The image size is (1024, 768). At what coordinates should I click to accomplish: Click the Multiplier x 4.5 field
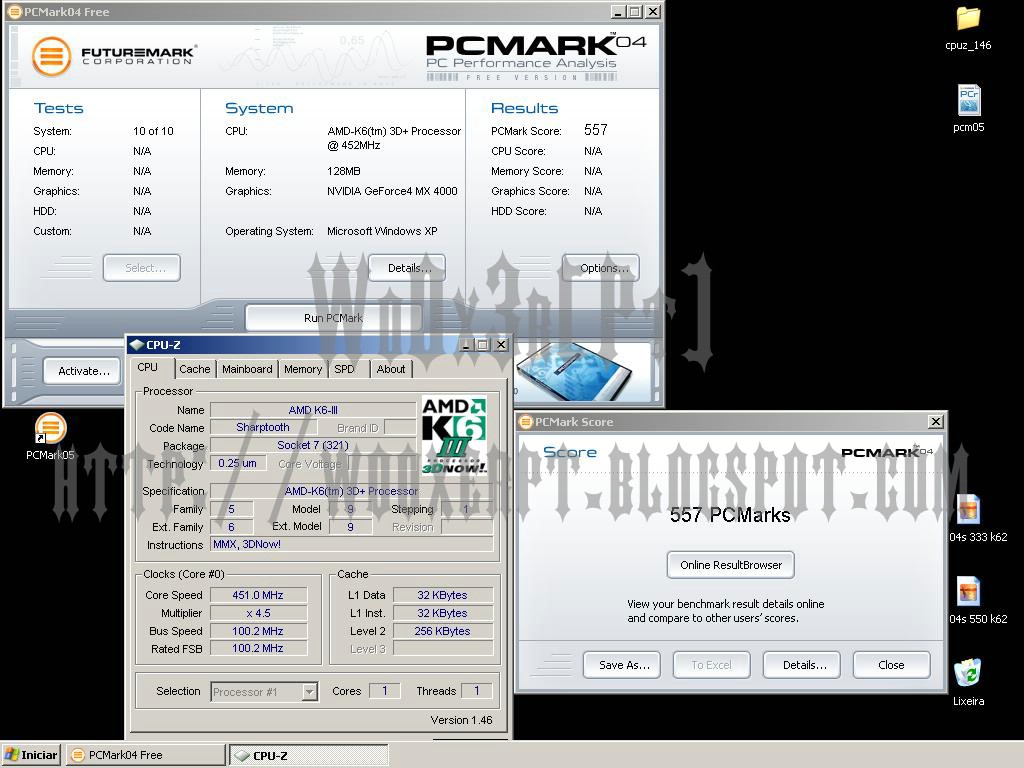pos(258,613)
